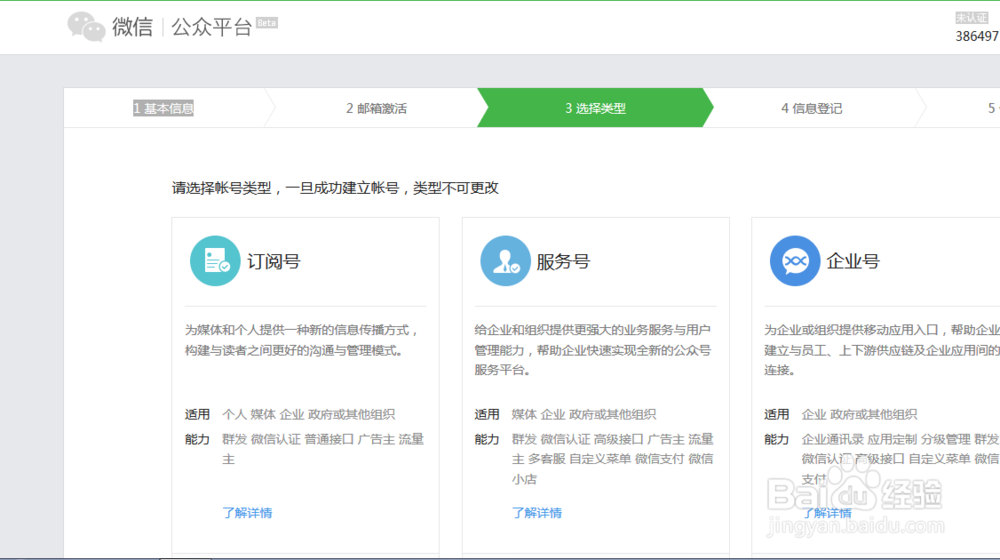Screen dimensions: 1000x560
Task: Go to step 1 基本信息
Action: 163,108
